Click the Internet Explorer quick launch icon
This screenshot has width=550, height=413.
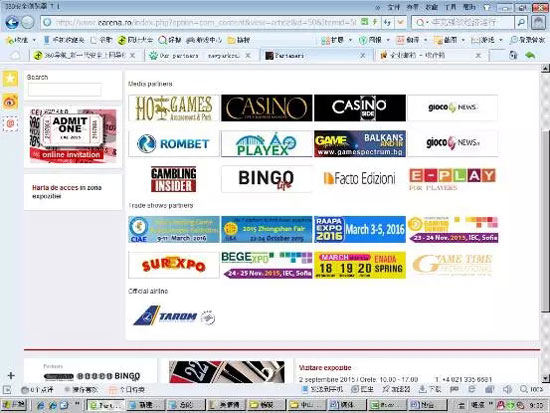[x=41, y=405]
